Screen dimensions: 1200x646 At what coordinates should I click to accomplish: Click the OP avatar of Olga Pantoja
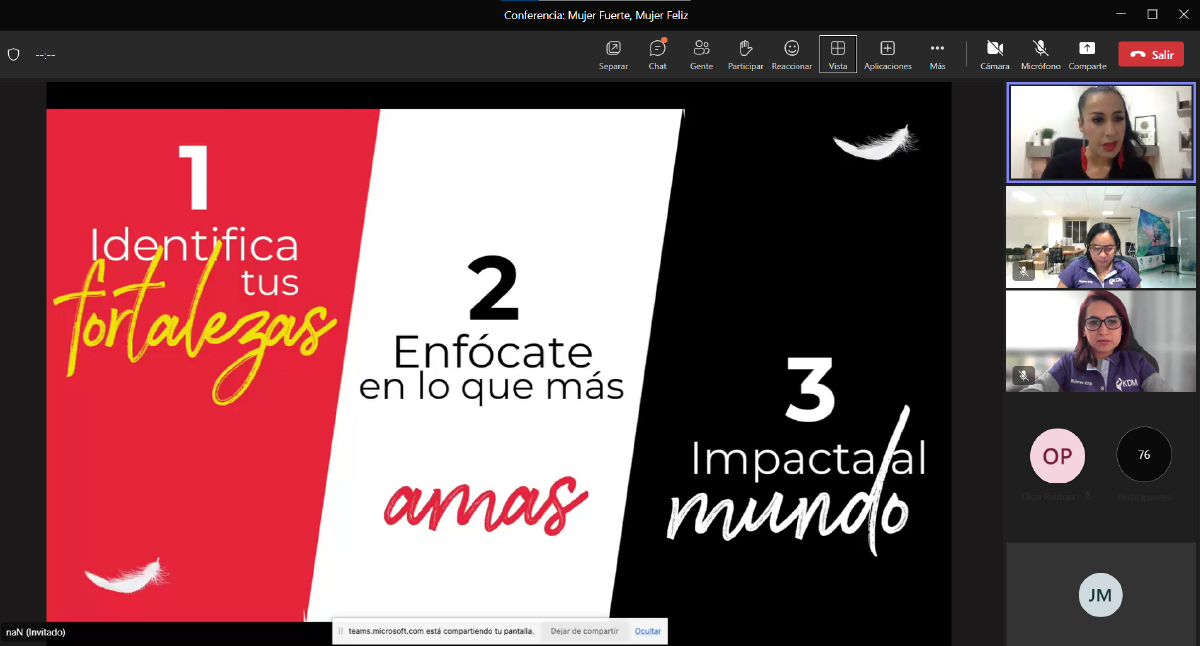pyautogui.click(x=1057, y=456)
